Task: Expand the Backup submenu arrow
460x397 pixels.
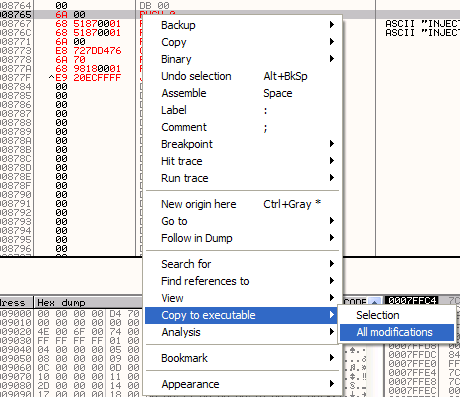Action: click(332, 25)
